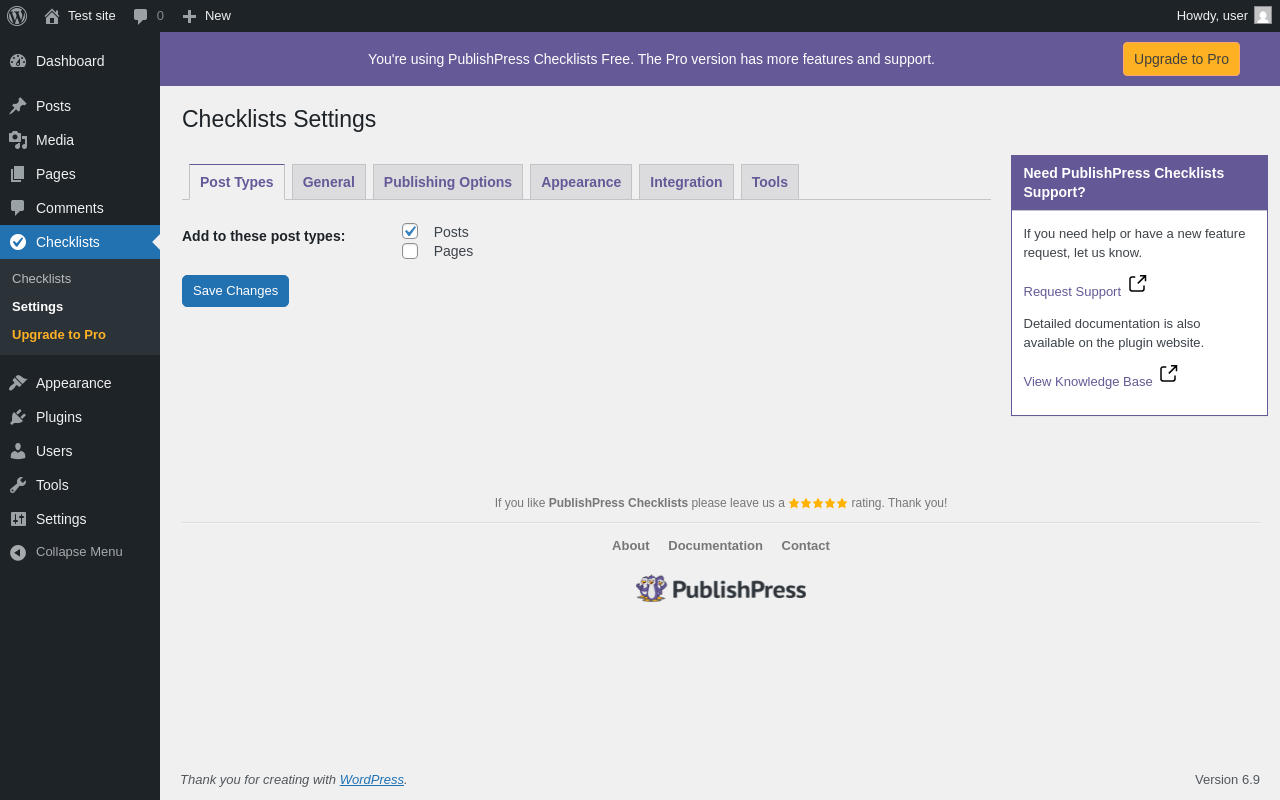This screenshot has width=1280, height=800.
Task: Open the Integration tab
Action: click(x=686, y=182)
